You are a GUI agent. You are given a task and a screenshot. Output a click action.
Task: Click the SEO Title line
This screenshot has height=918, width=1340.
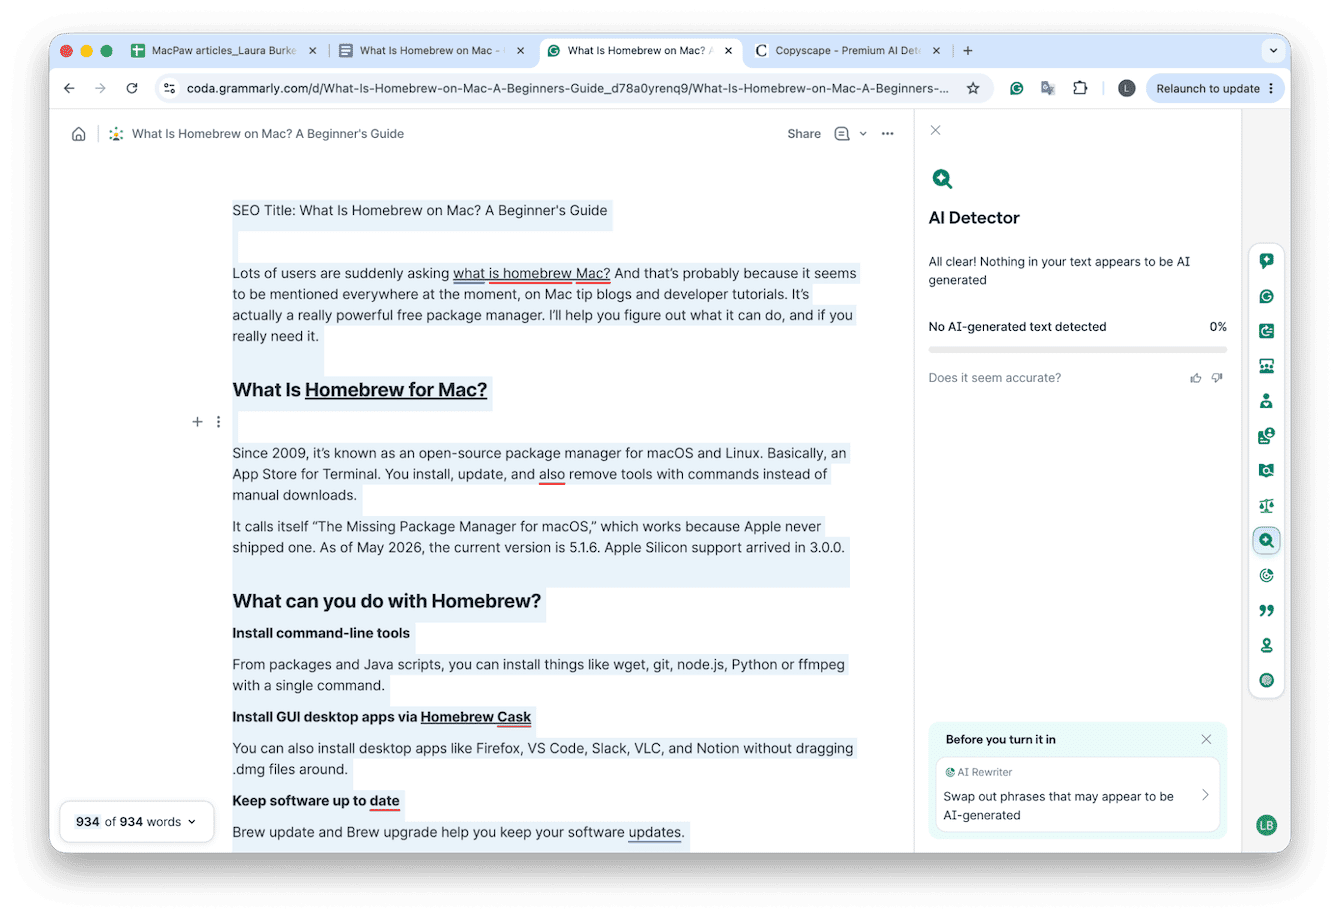tap(420, 210)
